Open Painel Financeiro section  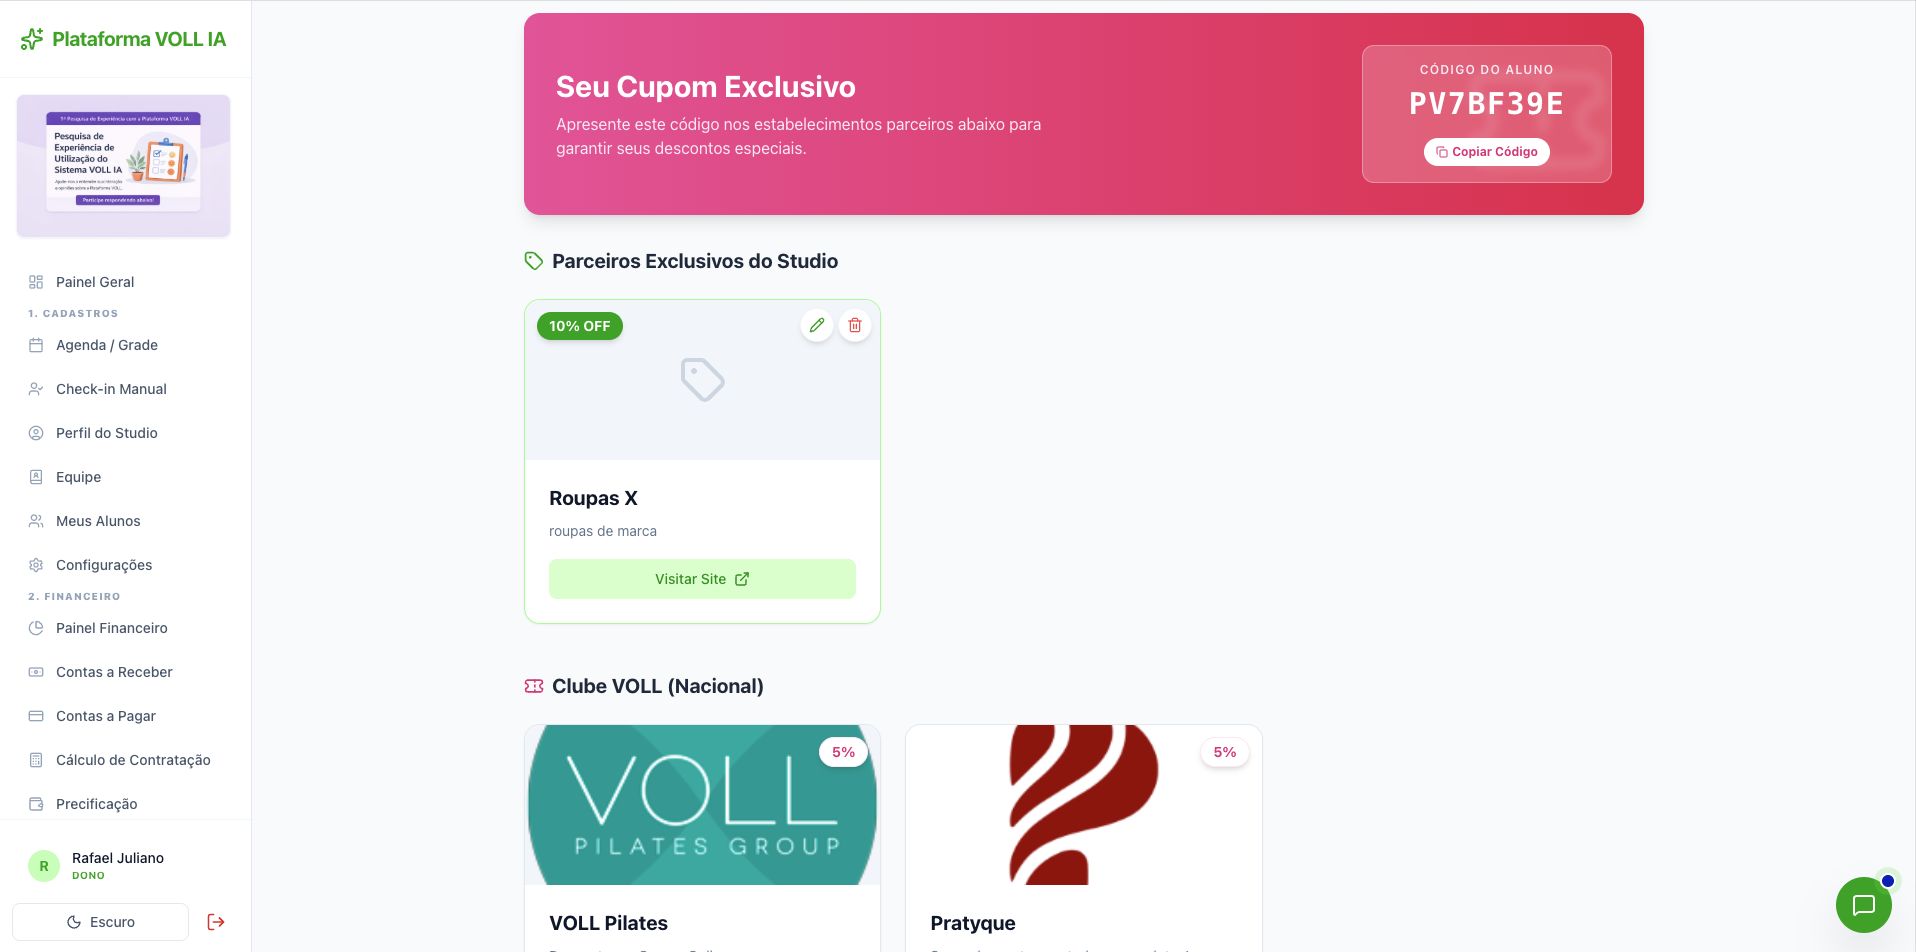(112, 628)
